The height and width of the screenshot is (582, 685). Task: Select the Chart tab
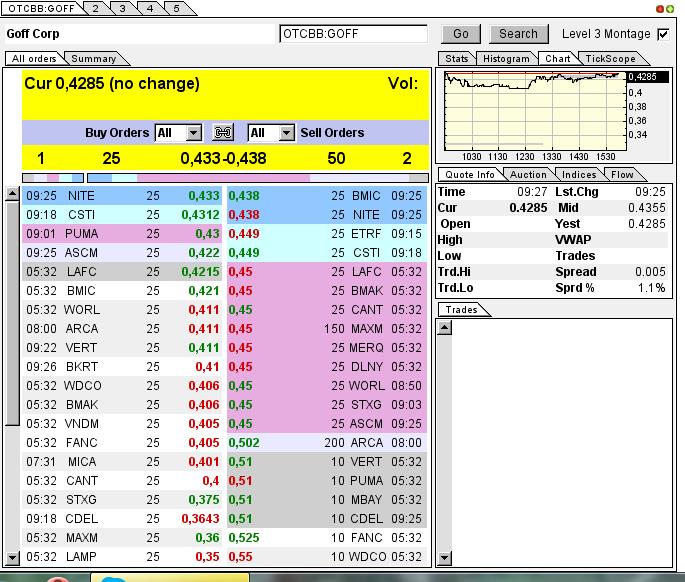point(557,59)
